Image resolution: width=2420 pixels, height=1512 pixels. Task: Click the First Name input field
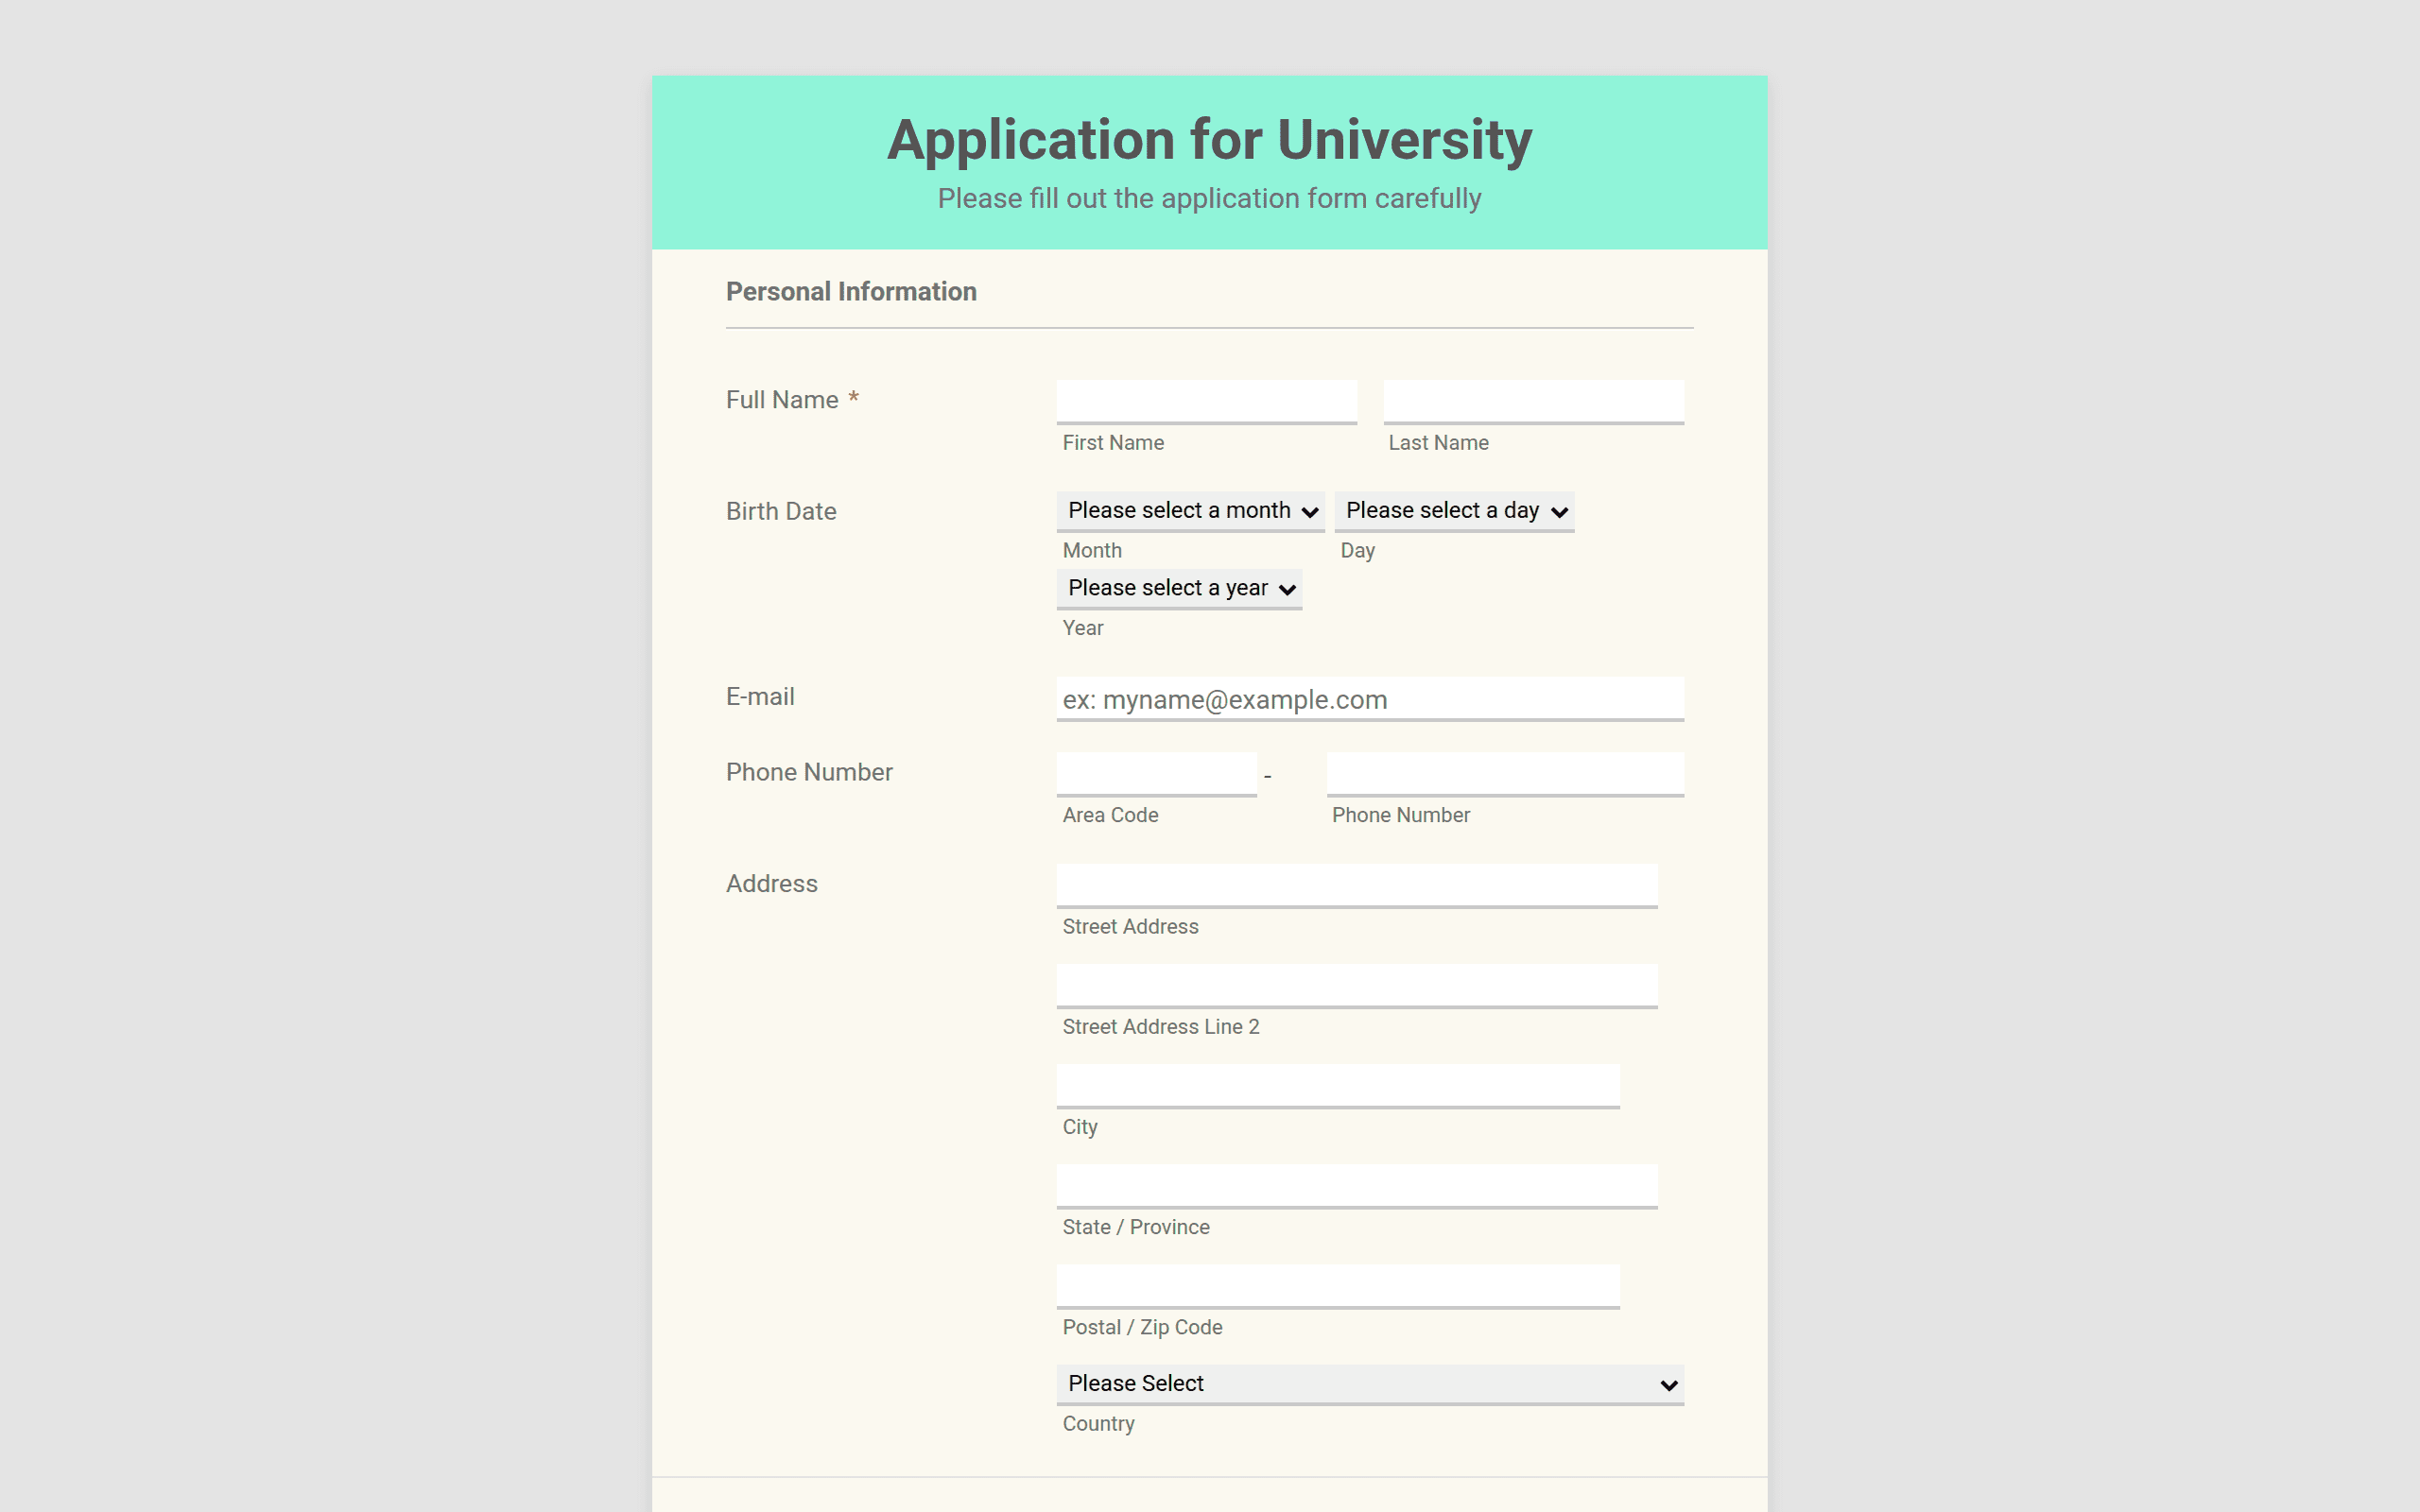tap(1206, 402)
